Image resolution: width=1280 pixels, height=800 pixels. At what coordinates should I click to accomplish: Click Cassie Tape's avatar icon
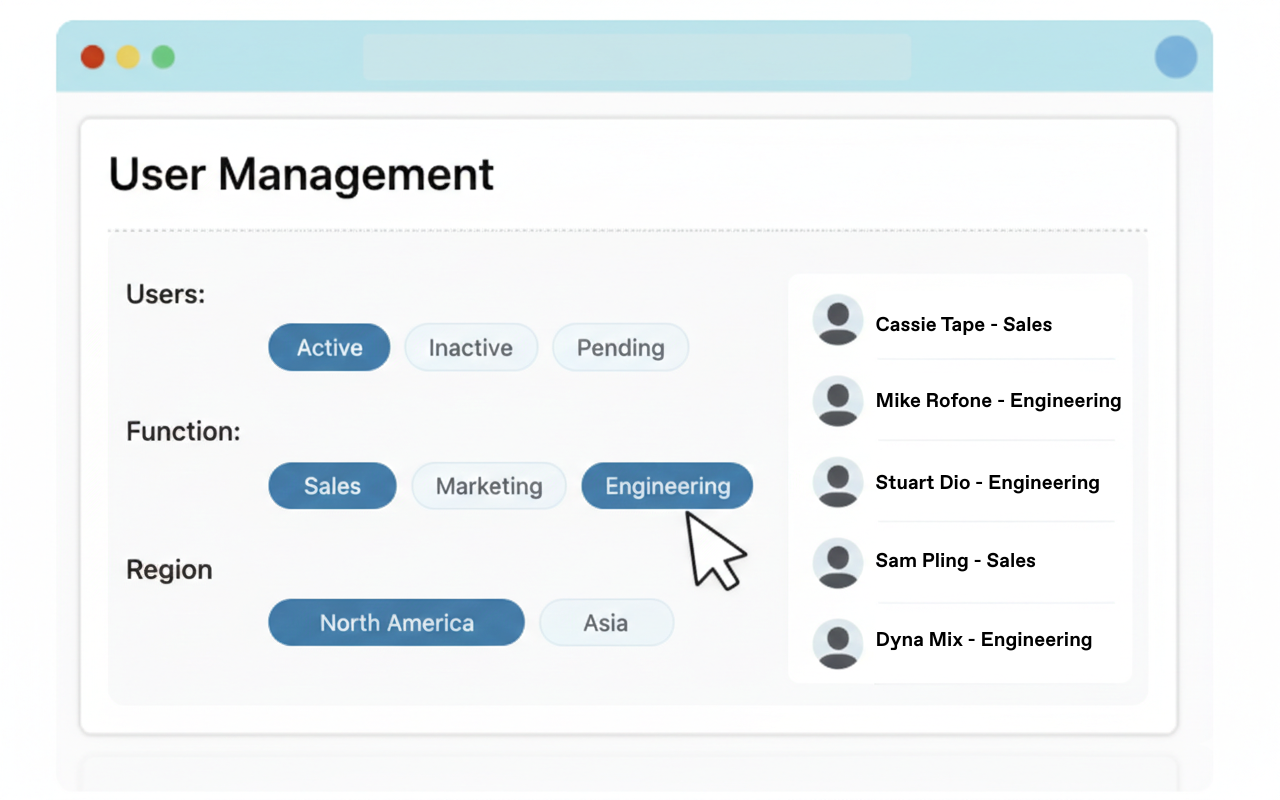click(838, 320)
